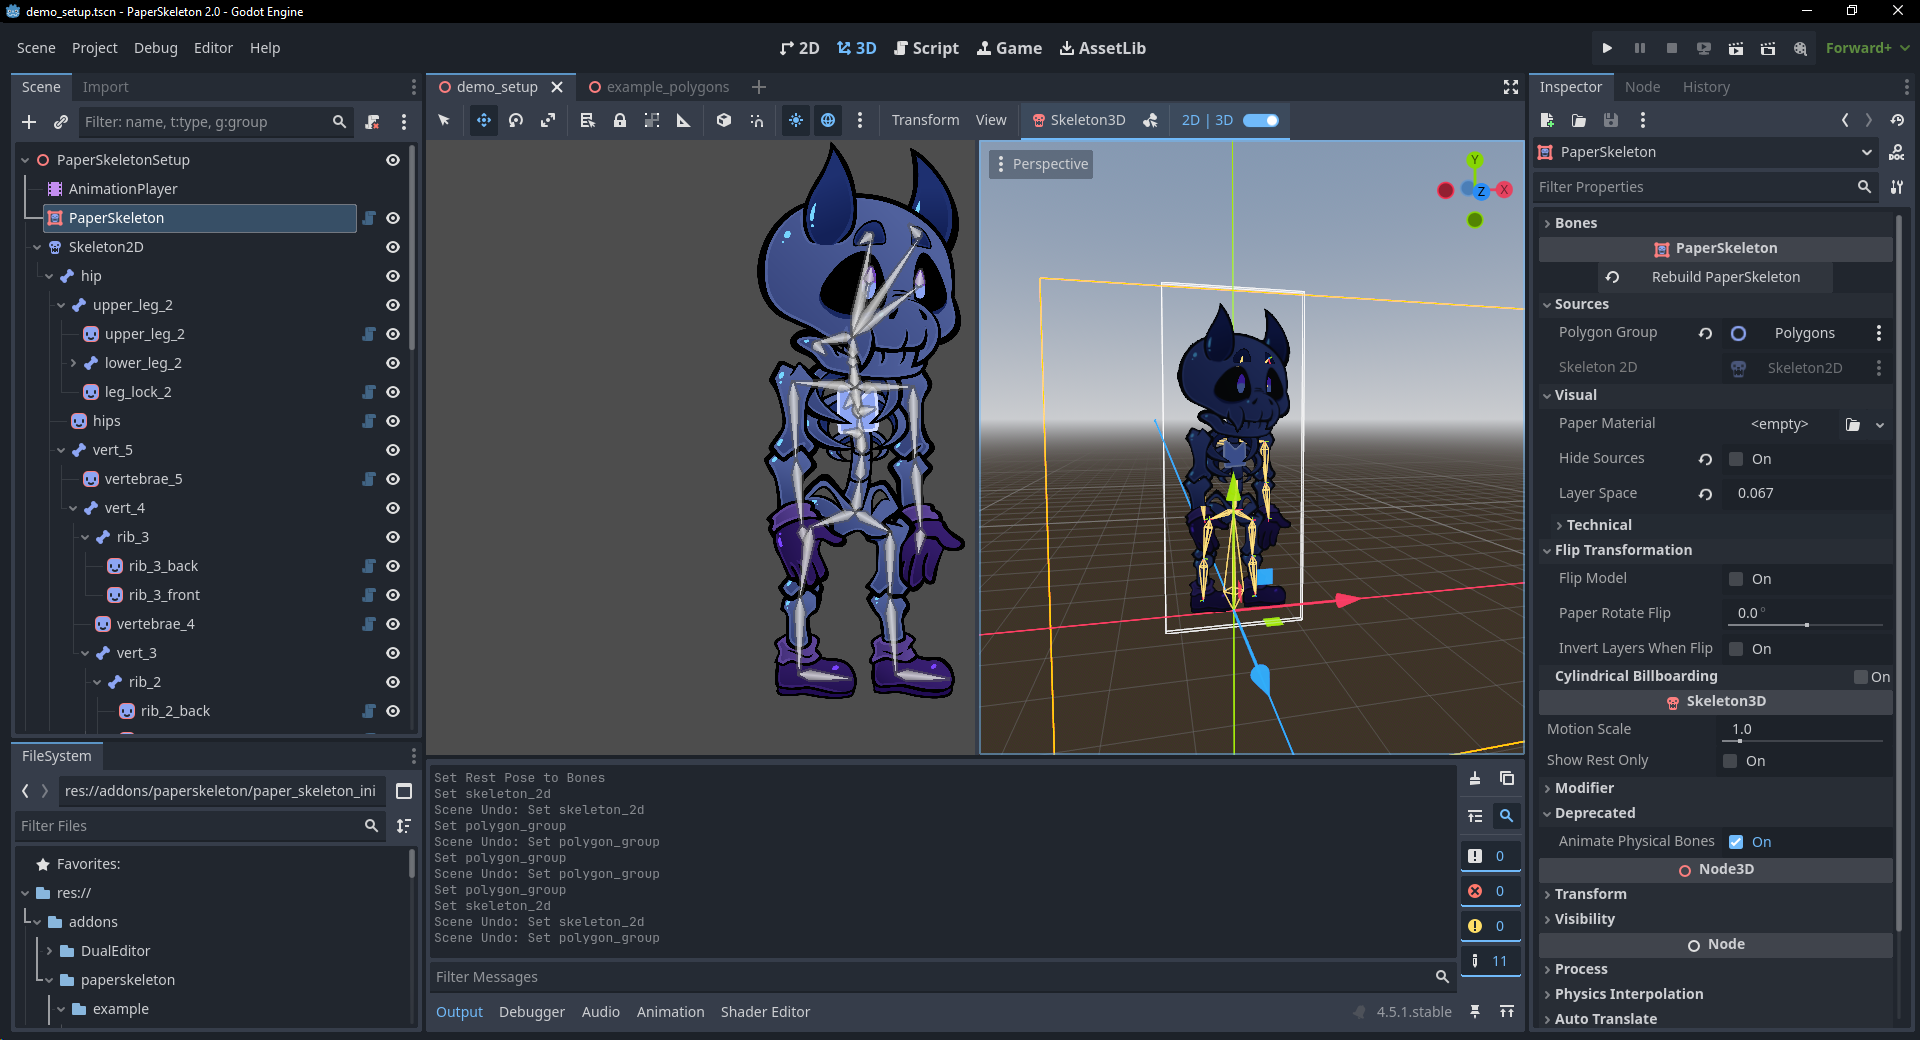The image size is (1920, 1040).
Task: Enable the Hide Sources checkbox
Action: click(1736, 459)
